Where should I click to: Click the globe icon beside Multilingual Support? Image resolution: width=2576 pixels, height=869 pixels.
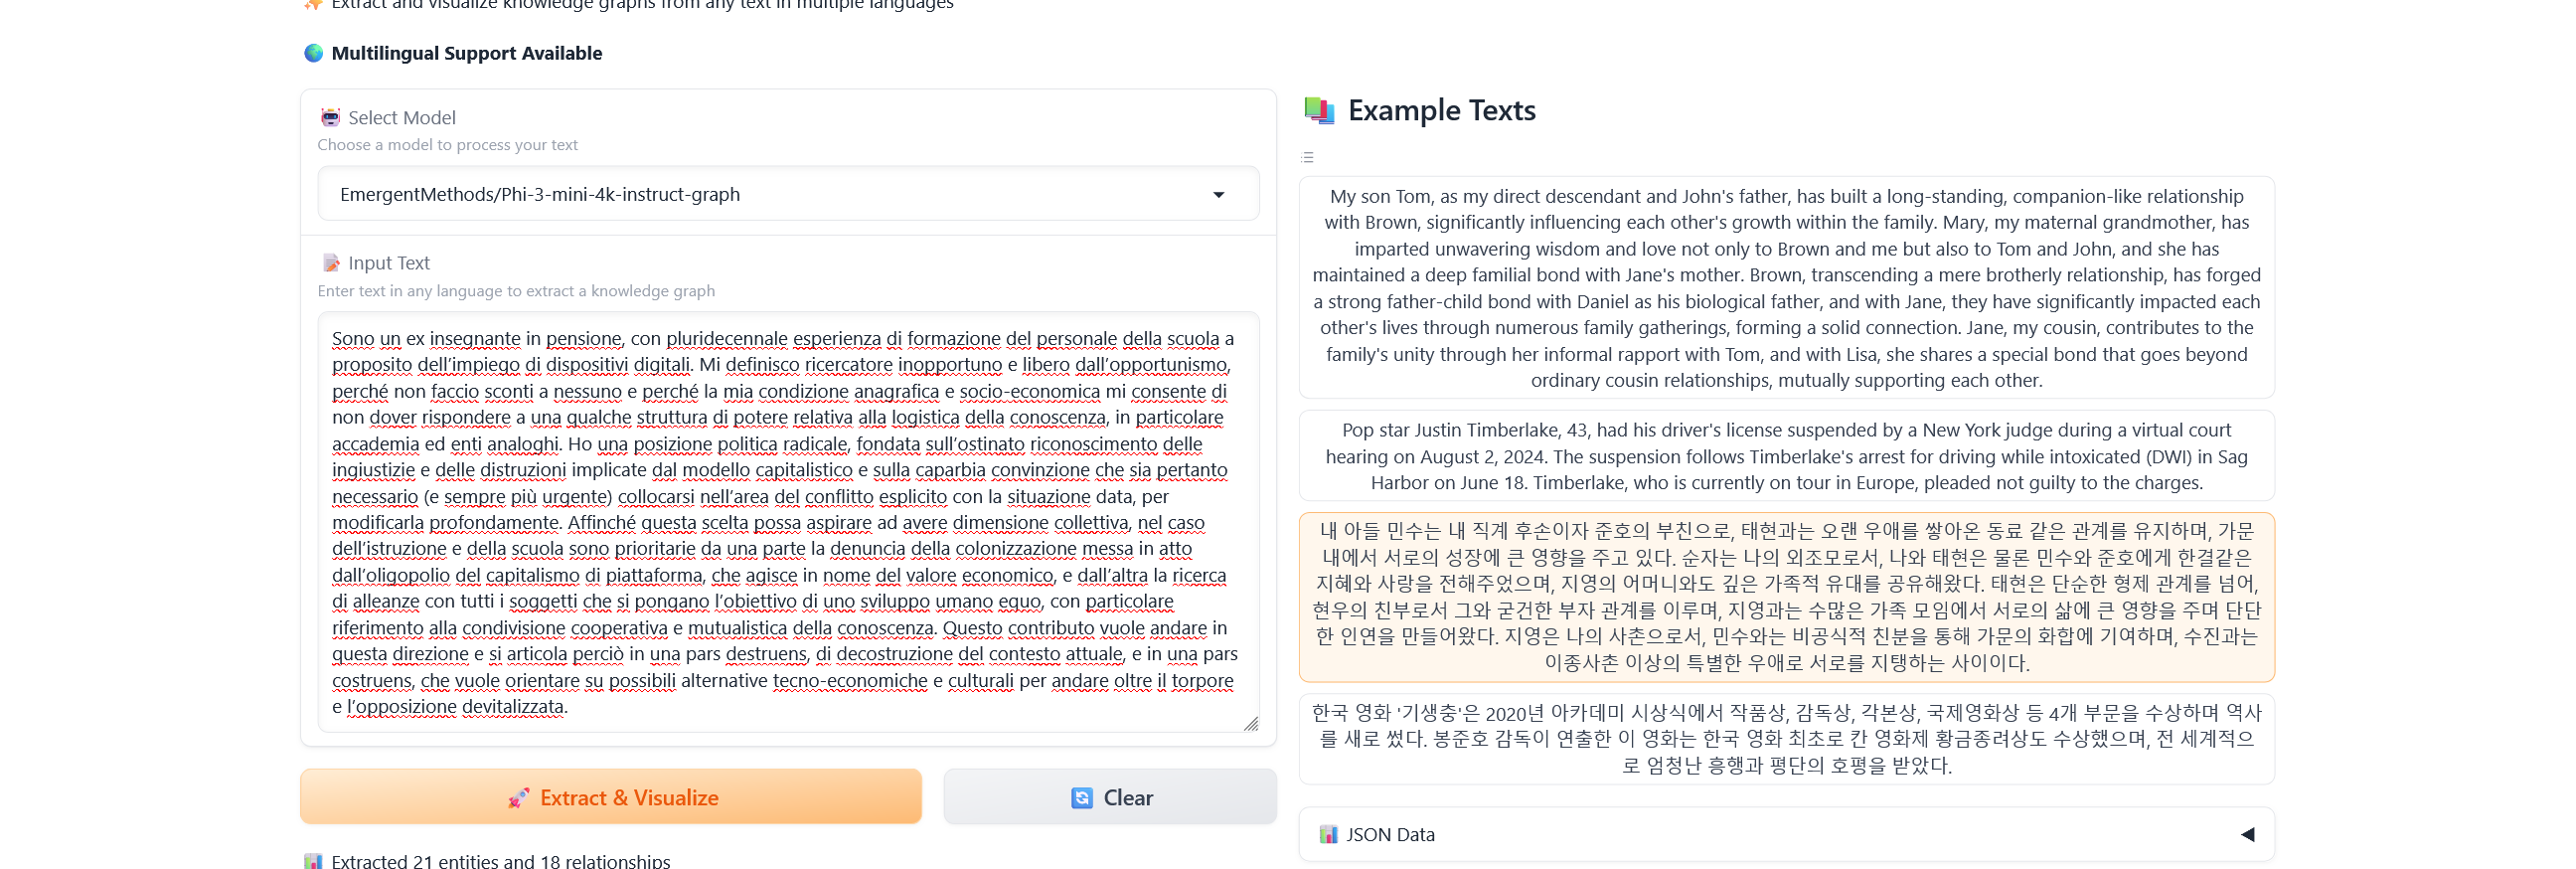pyautogui.click(x=313, y=53)
